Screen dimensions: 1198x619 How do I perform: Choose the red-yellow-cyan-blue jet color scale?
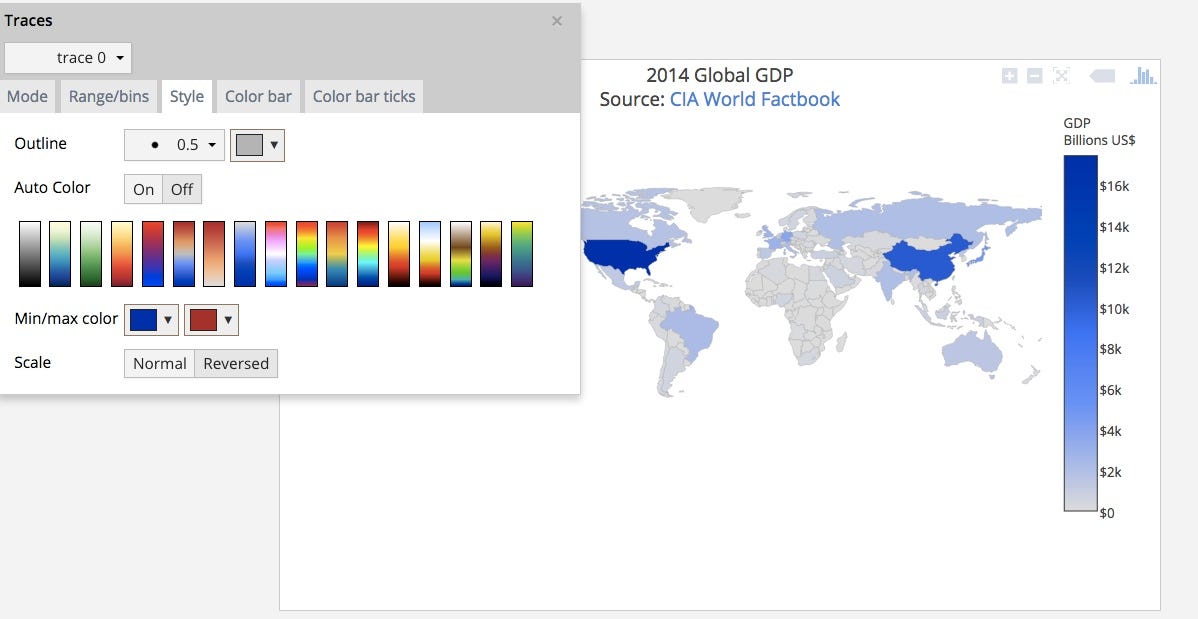coord(367,254)
